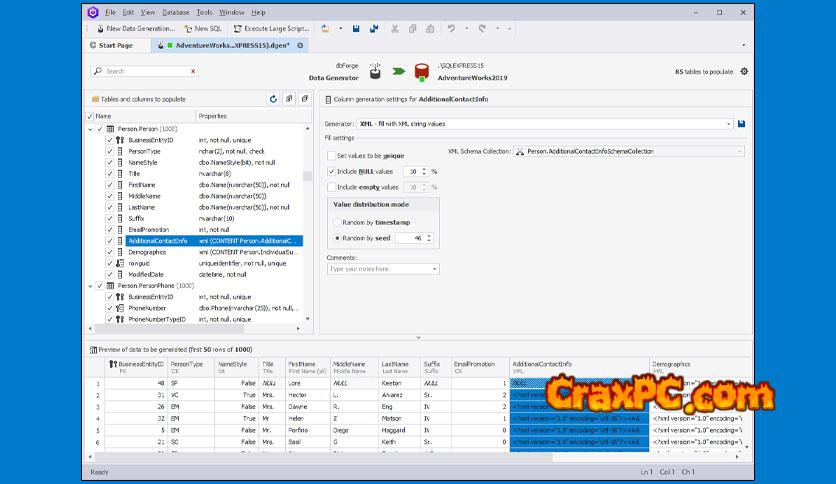Click the Save icon in the toolbar
The height and width of the screenshot is (484, 836).
[357, 29]
